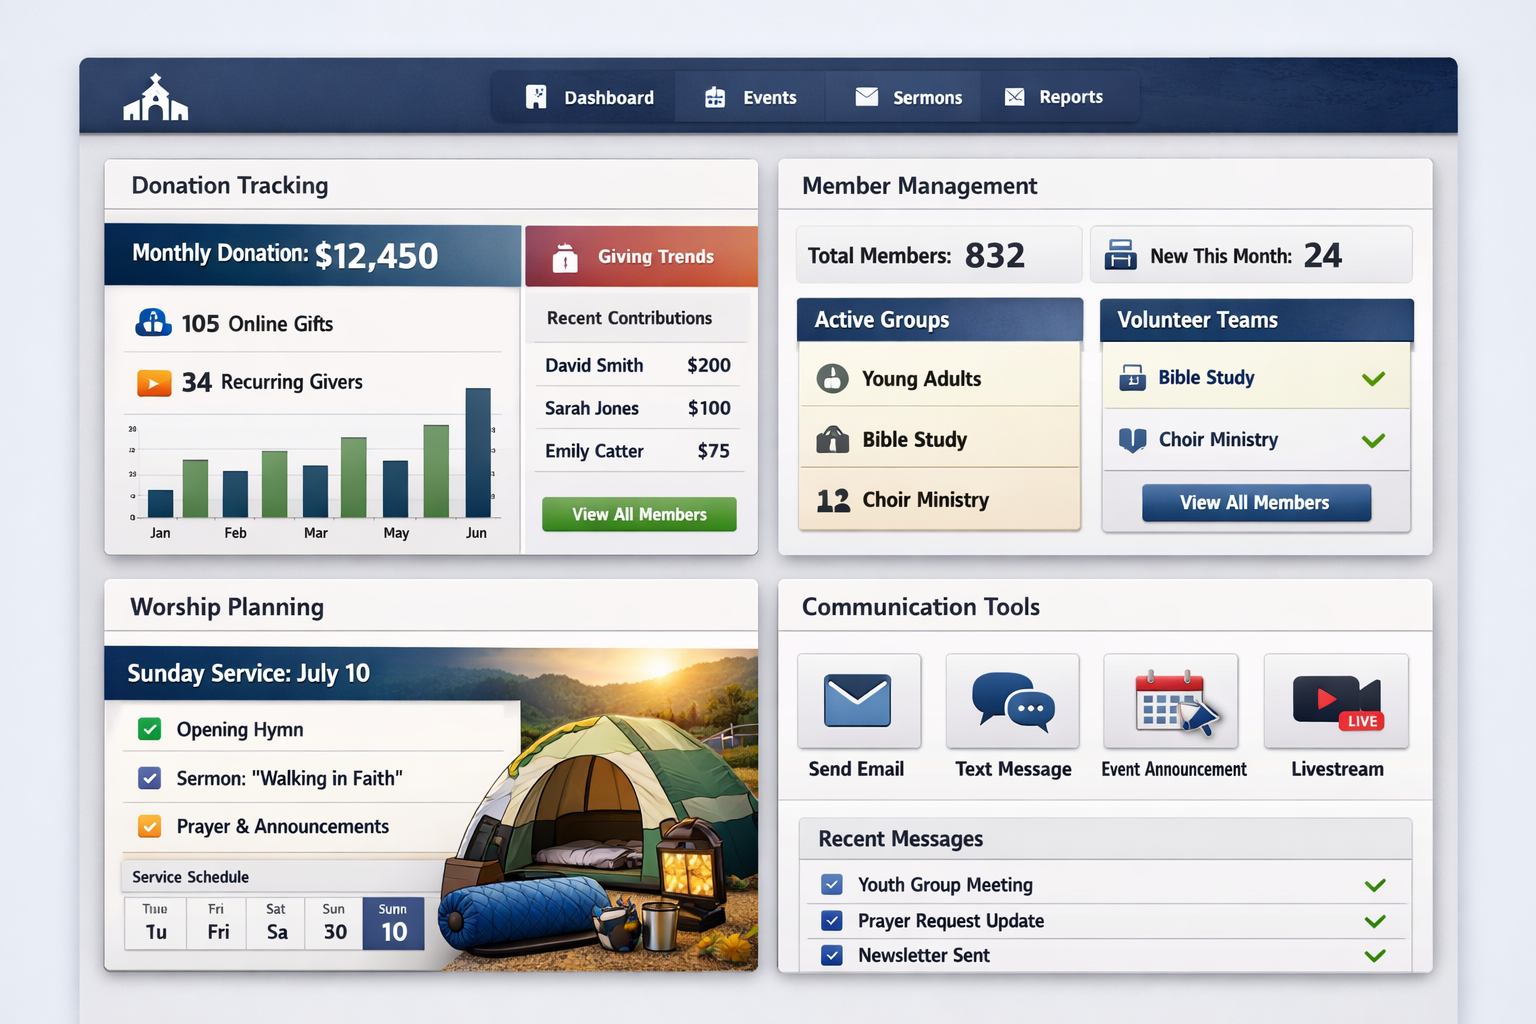The height and width of the screenshot is (1024, 1536).
Task: Open the Reports tab
Action: pos(1054,97)
